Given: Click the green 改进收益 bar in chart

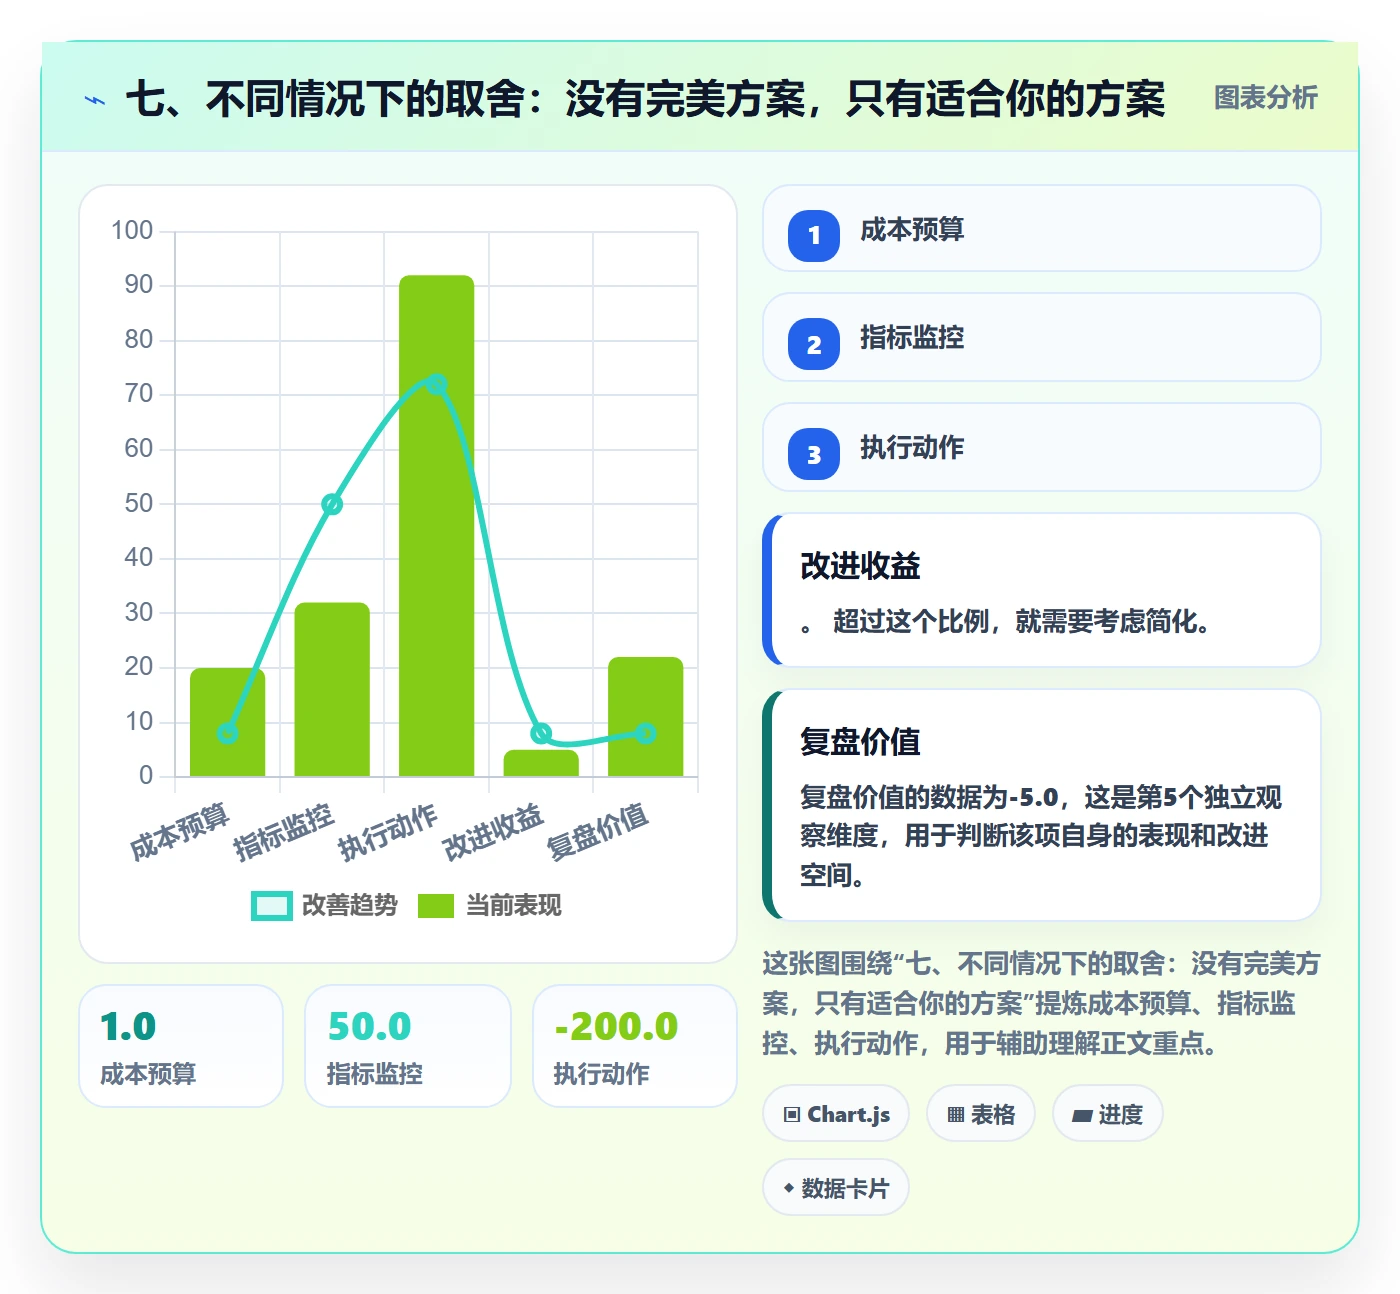Looking at the screenshot, I should click(541, 763).
